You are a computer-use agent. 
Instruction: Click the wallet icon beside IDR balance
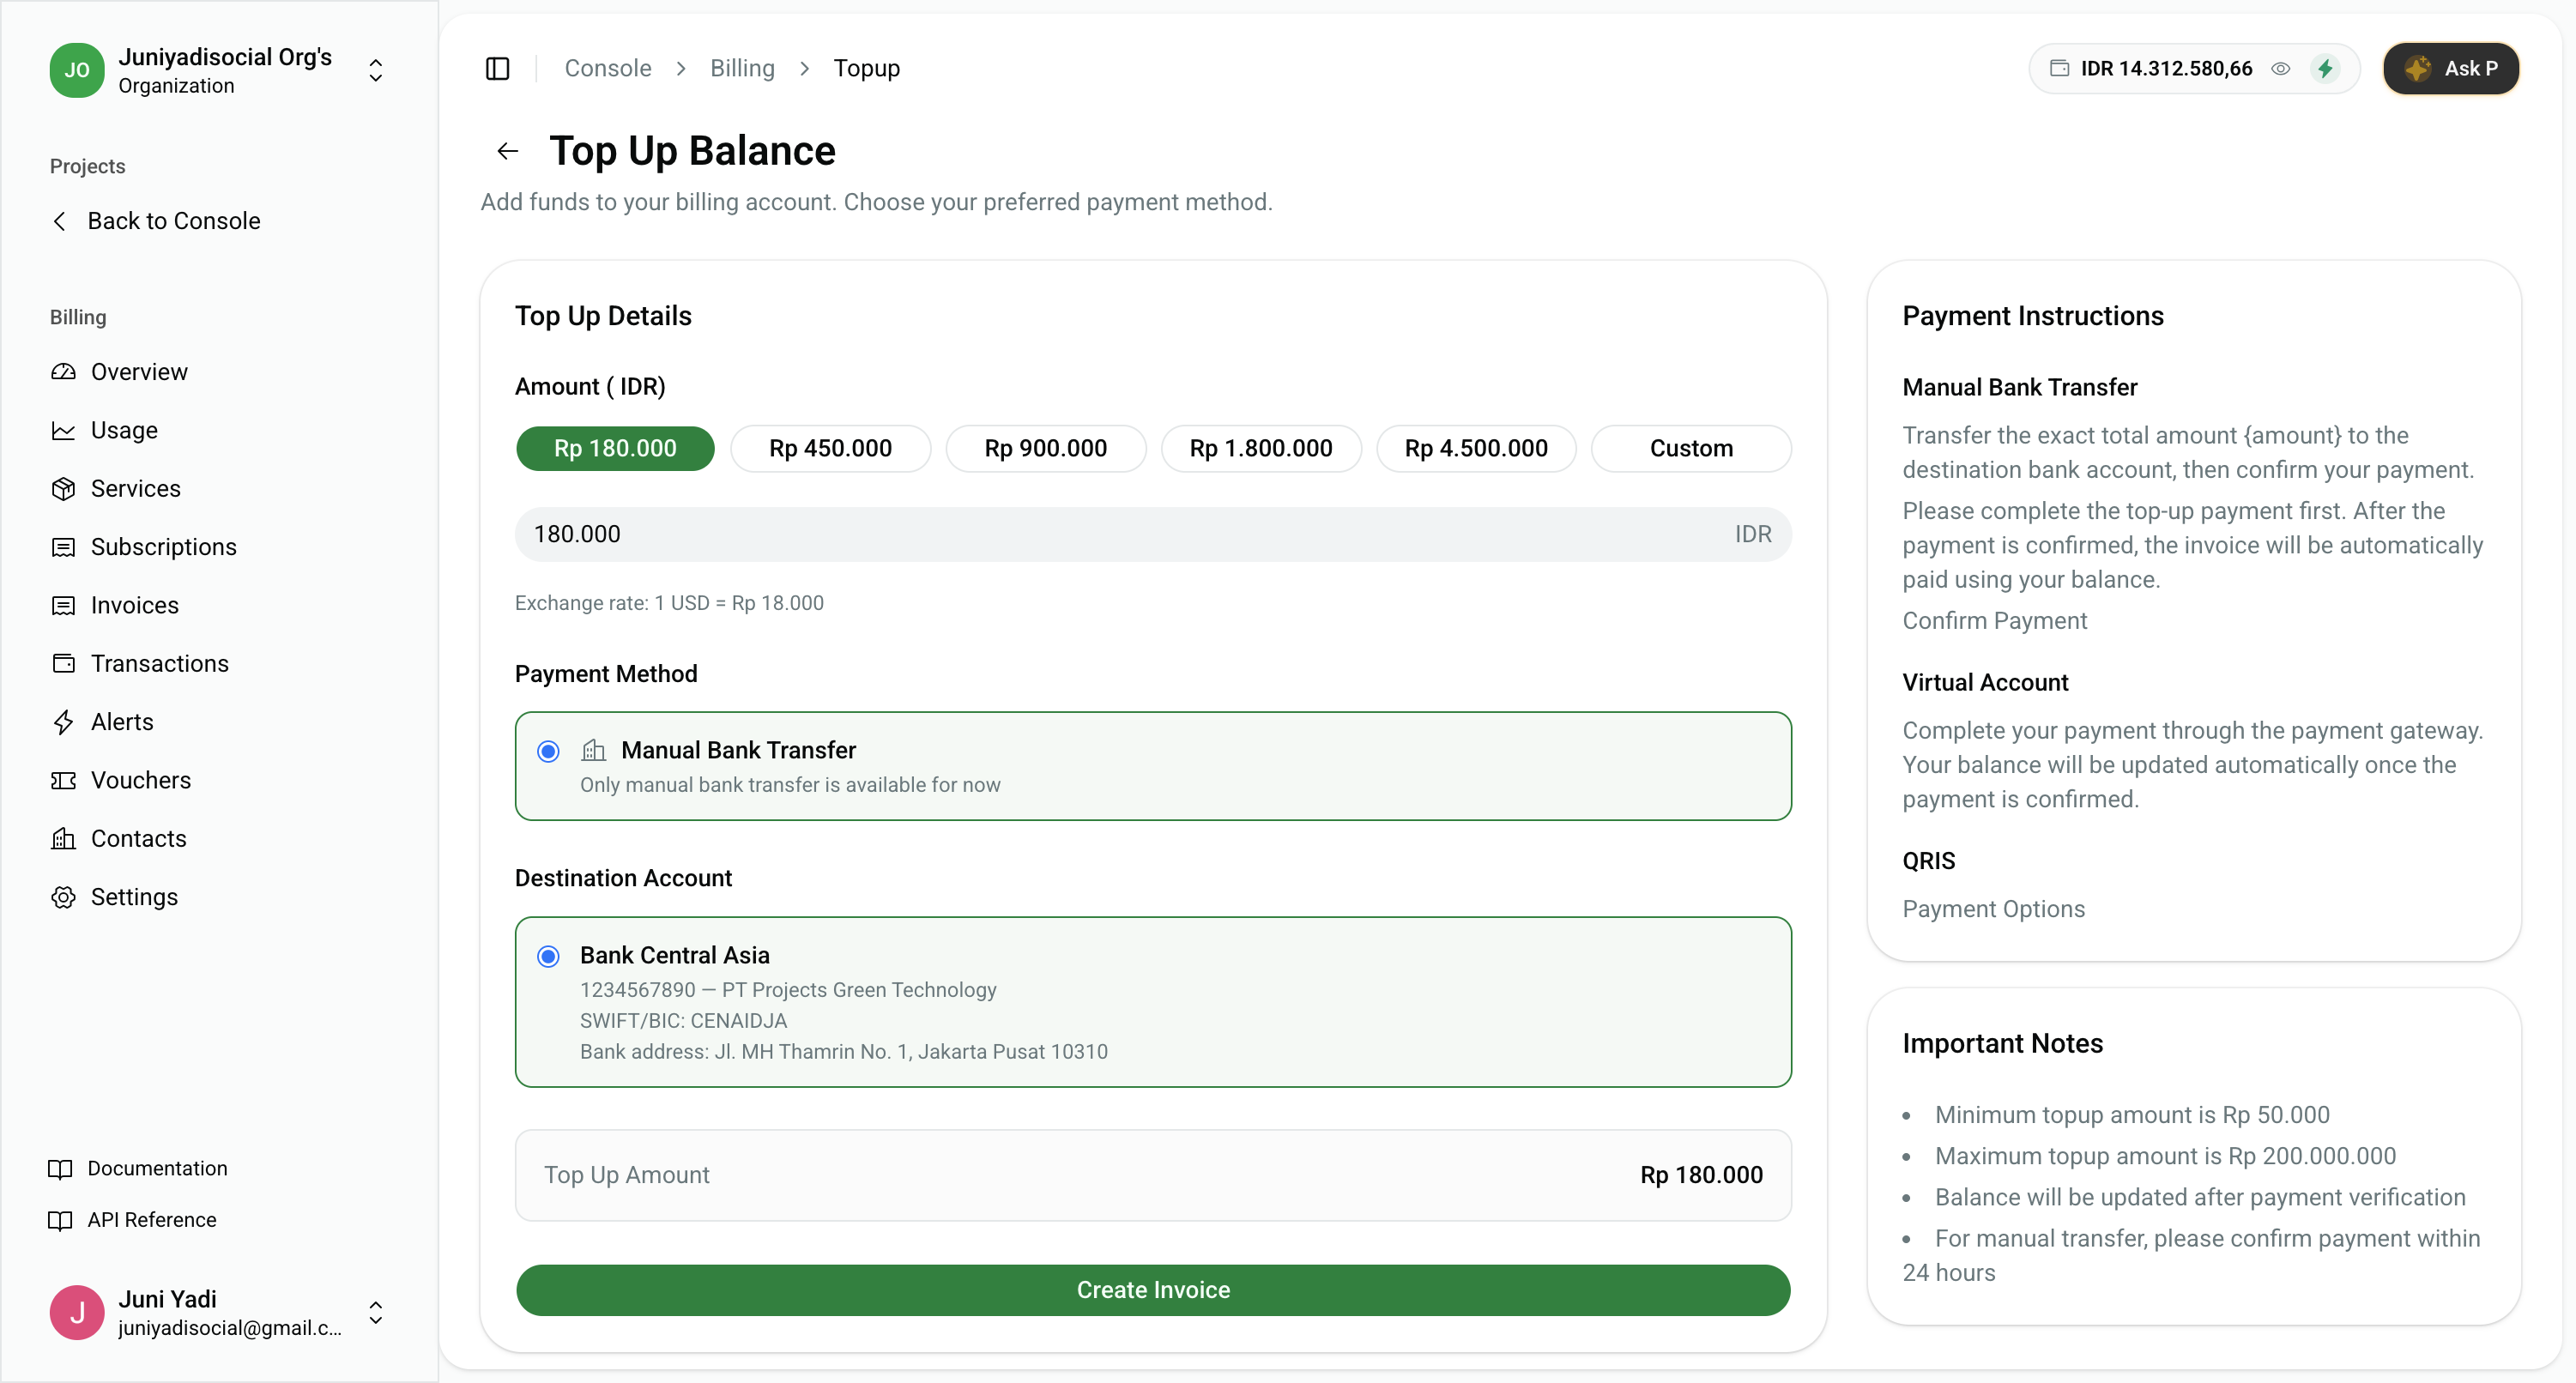tap(2059, 68)
